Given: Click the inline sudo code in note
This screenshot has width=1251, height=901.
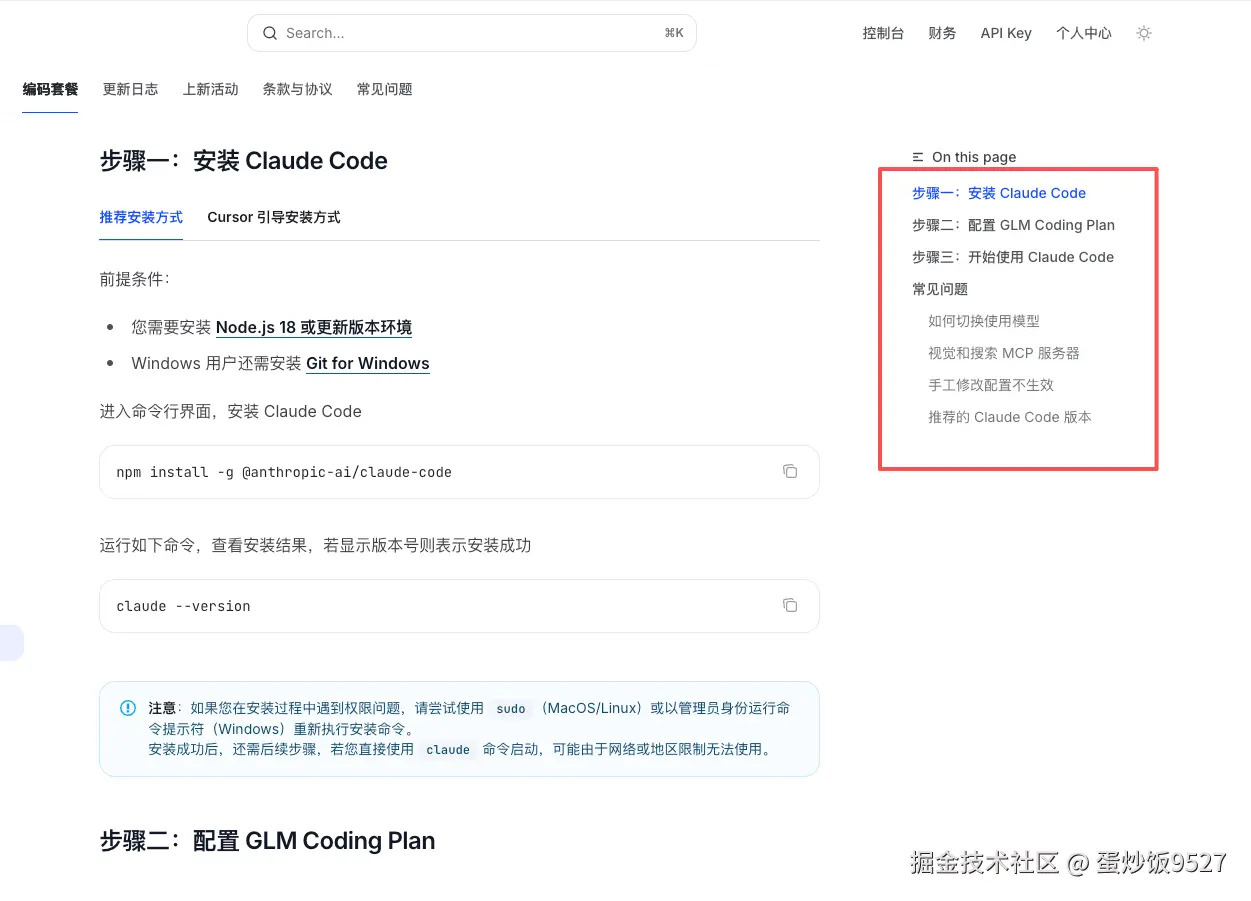Looking at the screenshot, I should tap(511, 709).
